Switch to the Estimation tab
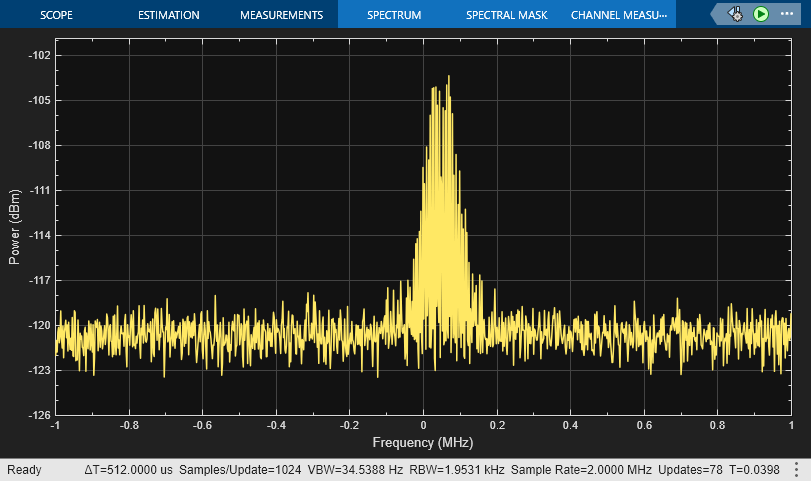Screen dimensions: 811x481 click(x=169, y=15)
